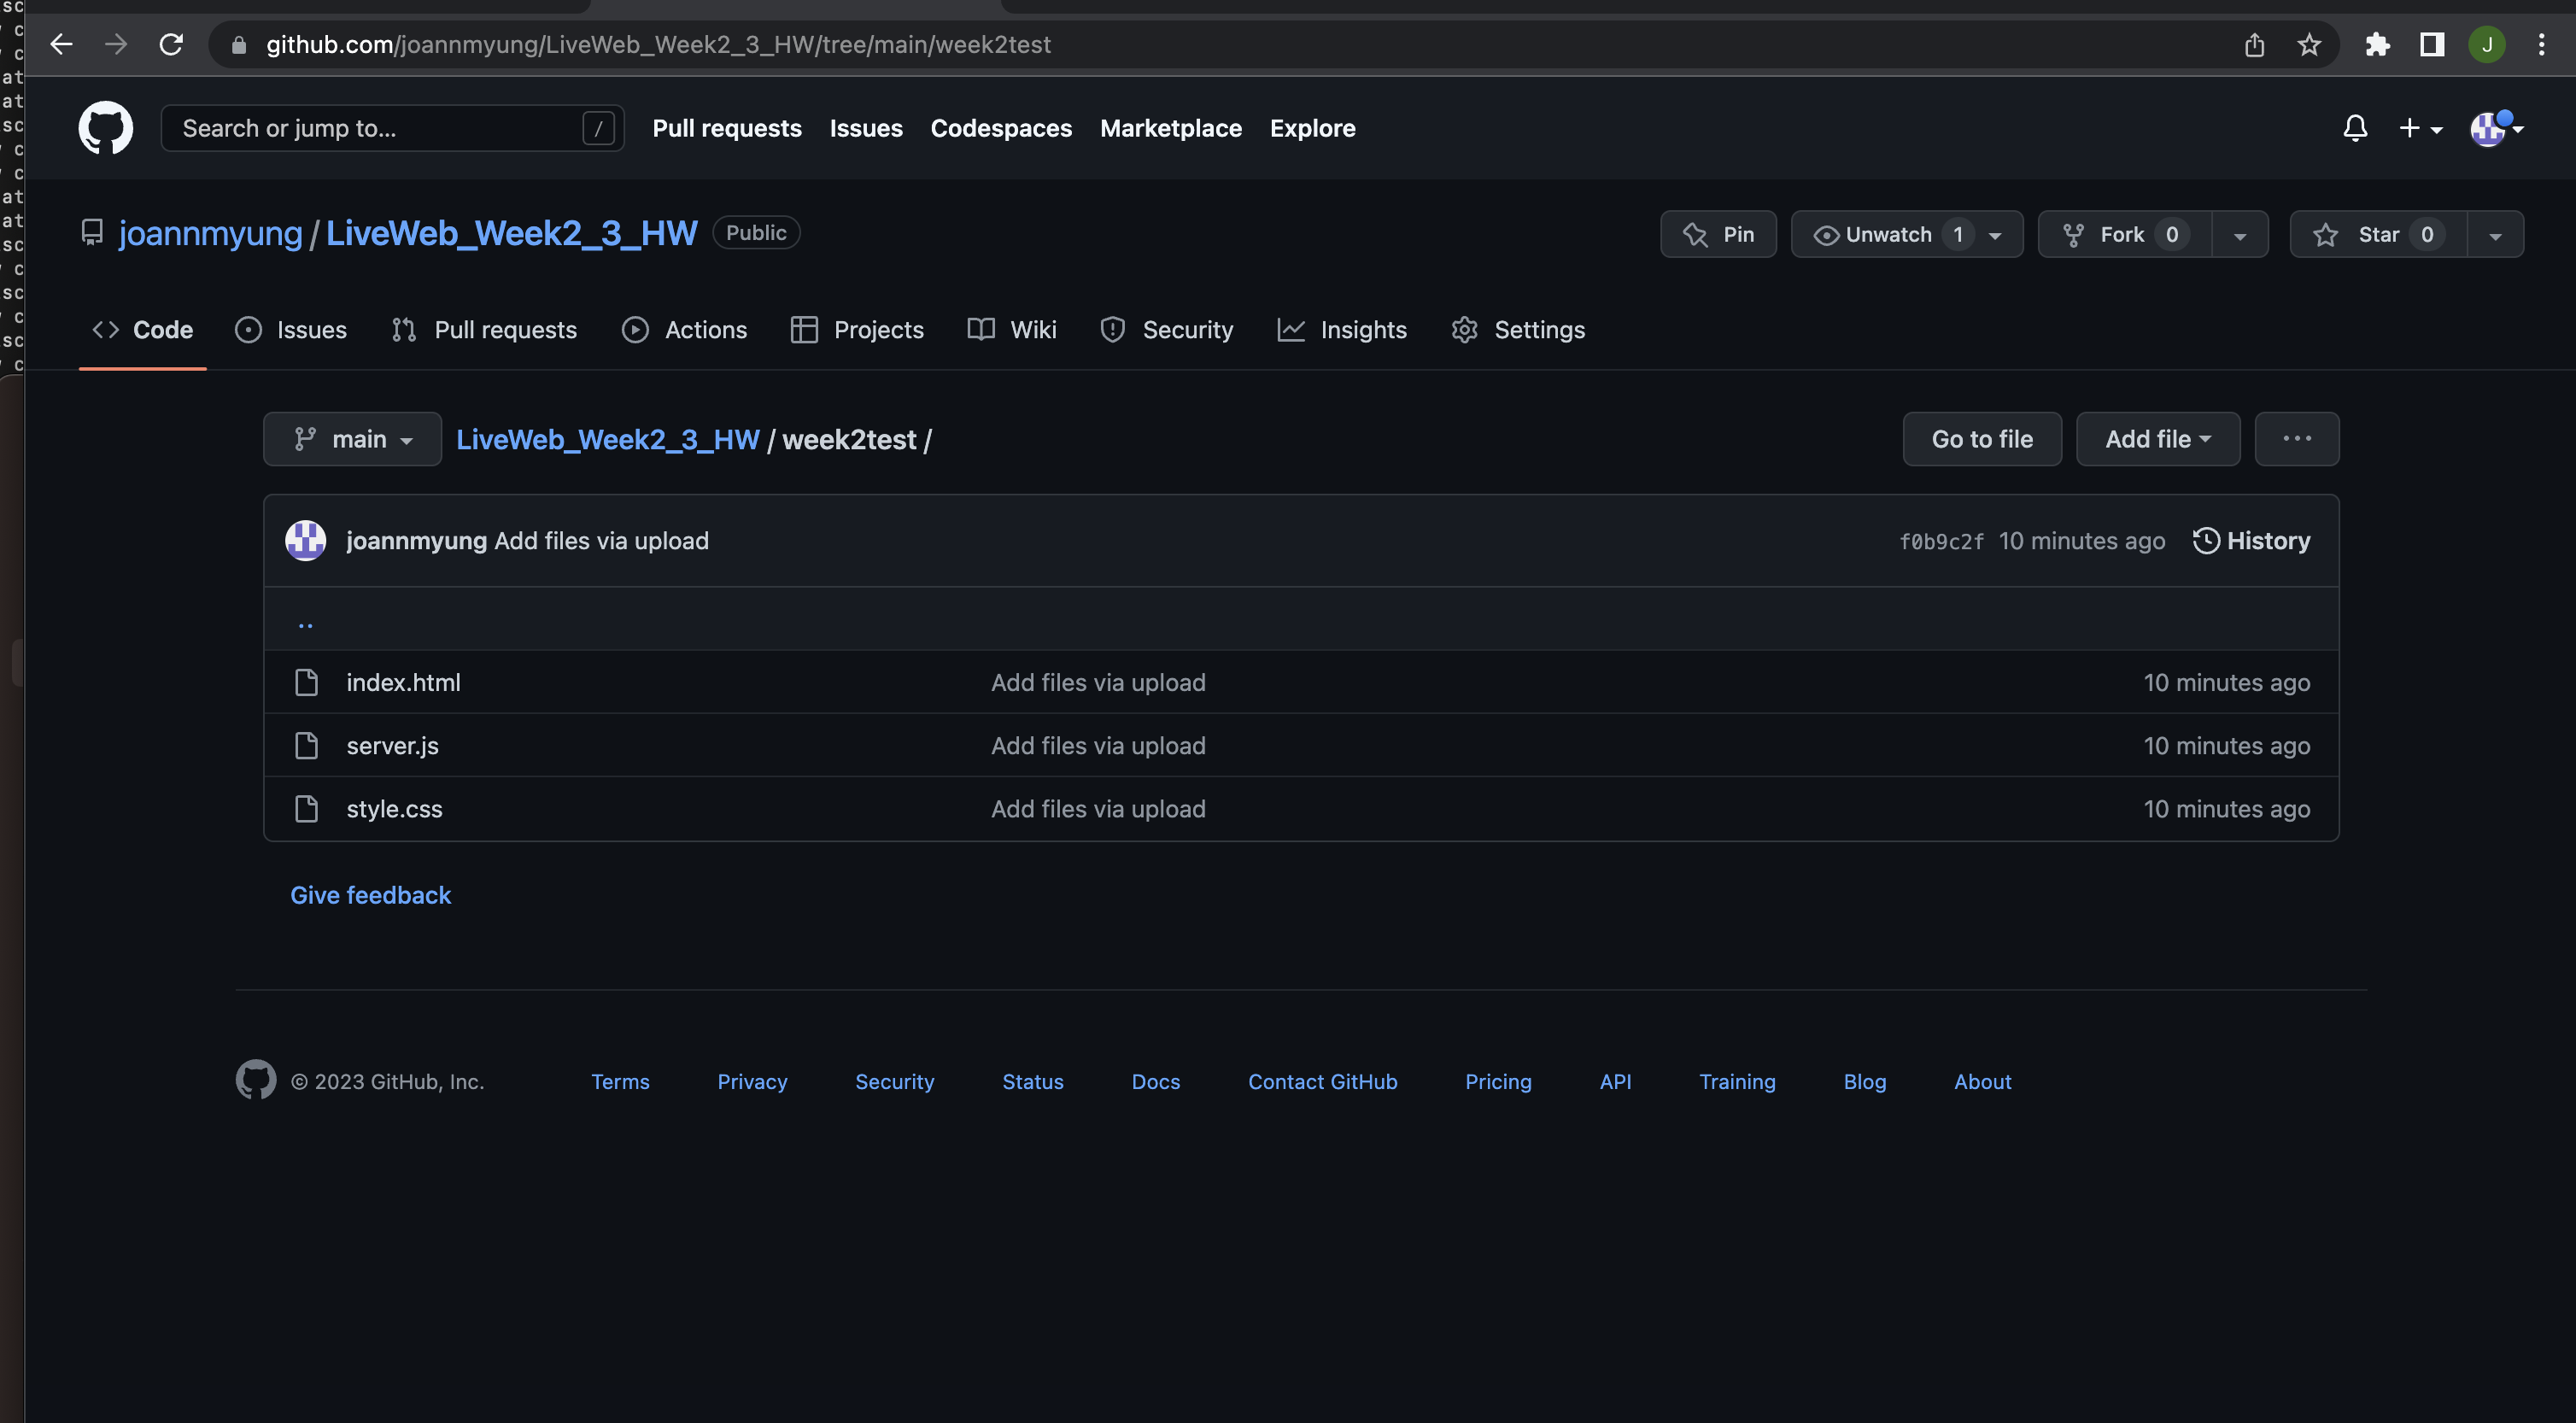Click the Go to file button
The image size is (2576, 1423).
(1981, 439)
